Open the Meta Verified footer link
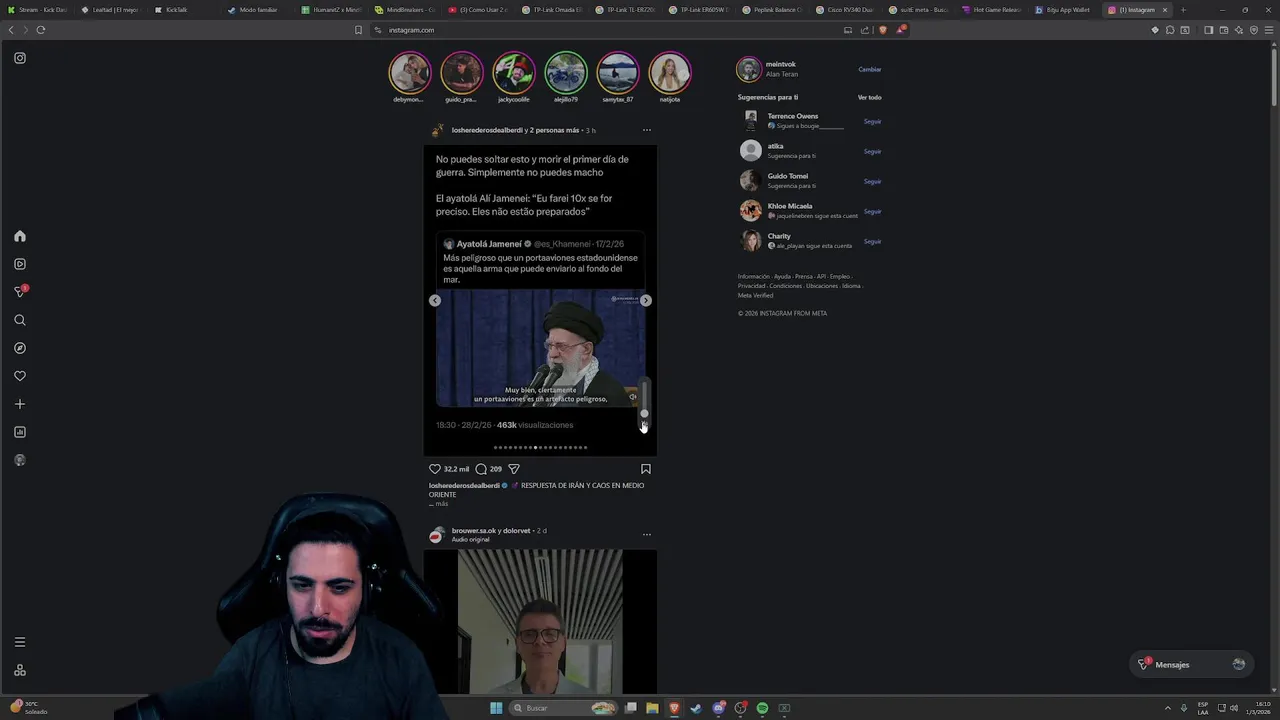The image size is (1280, 720). tap(755, 295)
